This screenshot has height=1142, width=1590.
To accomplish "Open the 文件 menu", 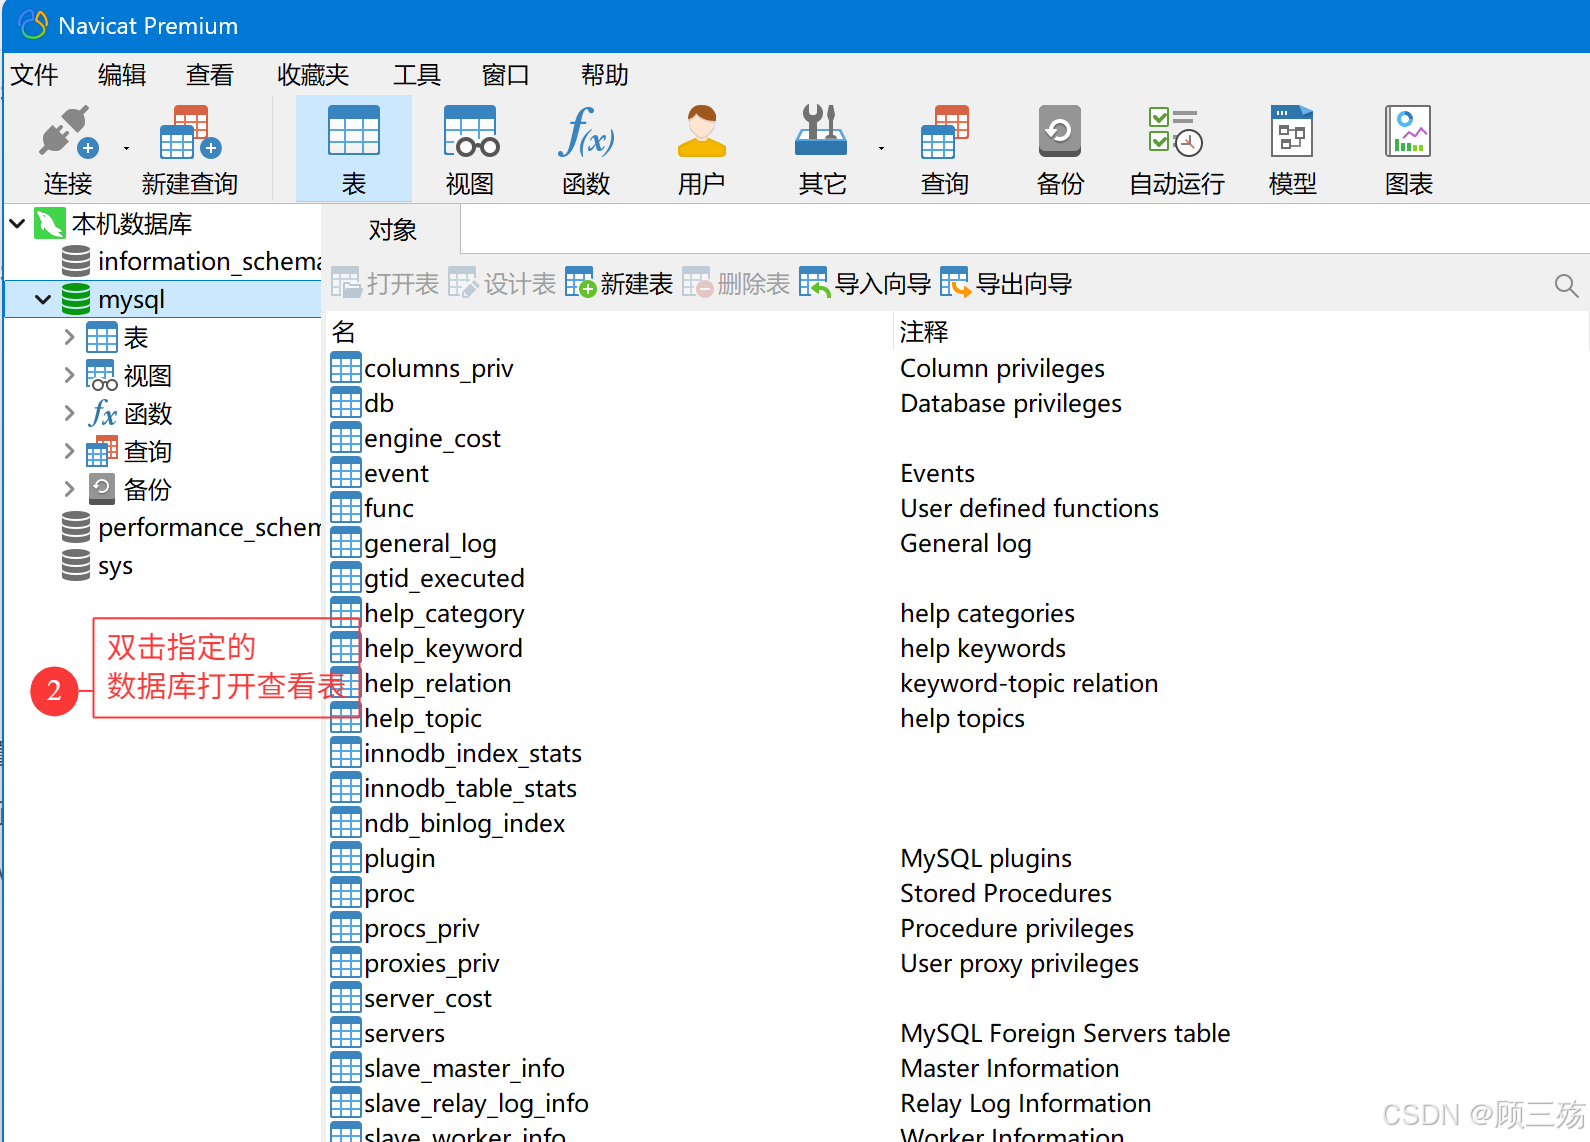I will point(34,75).
